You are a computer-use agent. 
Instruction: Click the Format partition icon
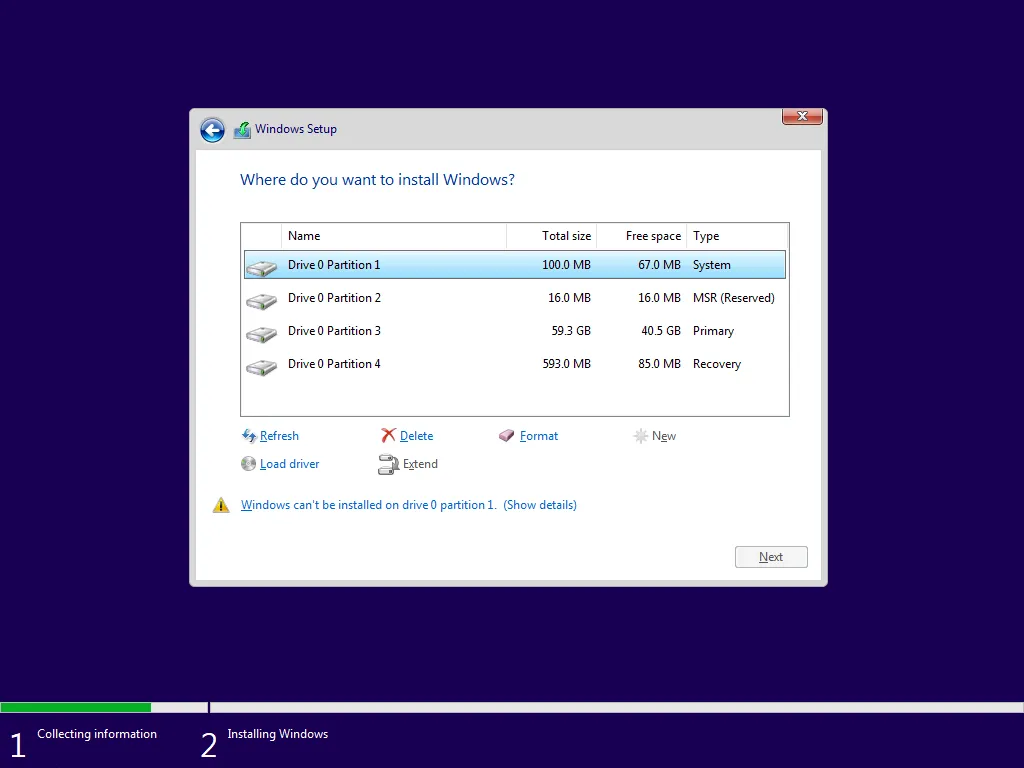(x=506, y=435)
